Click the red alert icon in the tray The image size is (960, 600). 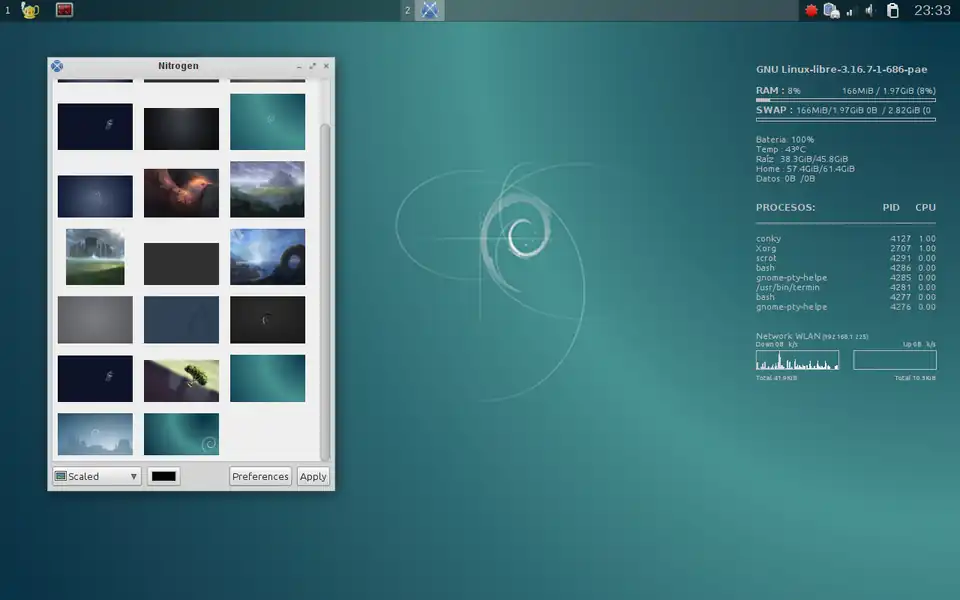pos(811,10)
